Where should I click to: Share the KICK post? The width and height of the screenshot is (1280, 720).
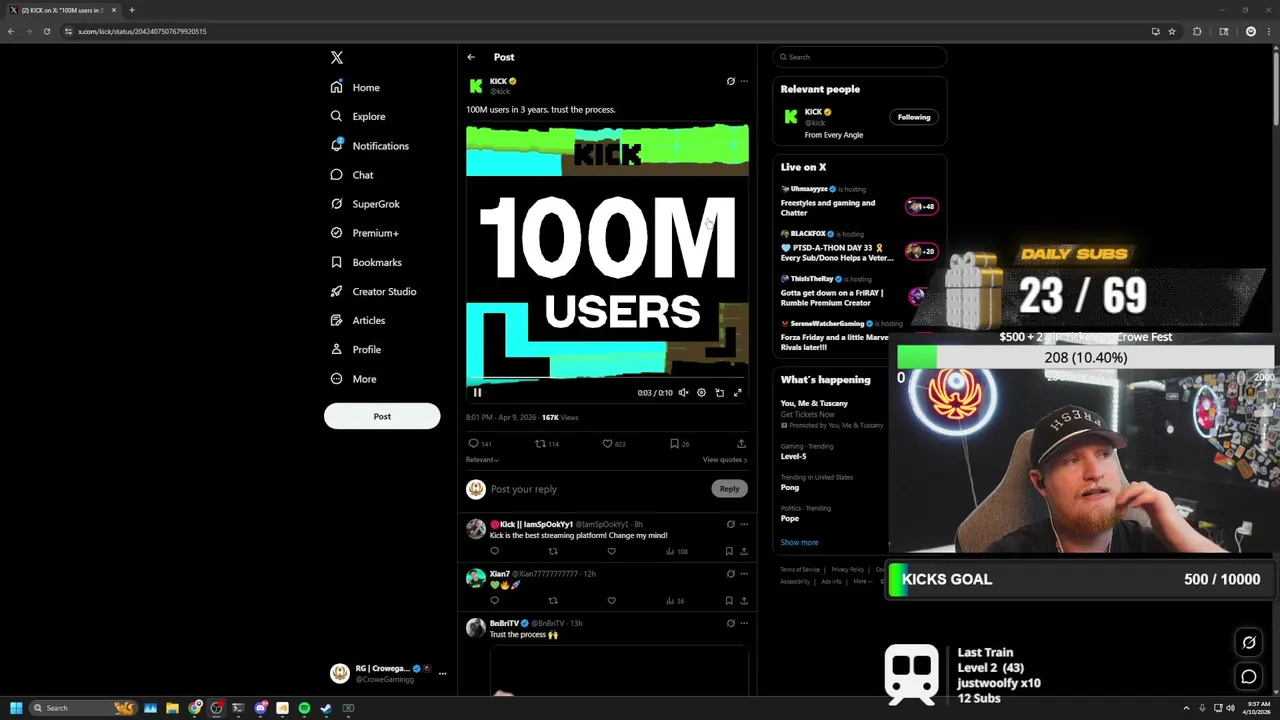click(741, 444)
